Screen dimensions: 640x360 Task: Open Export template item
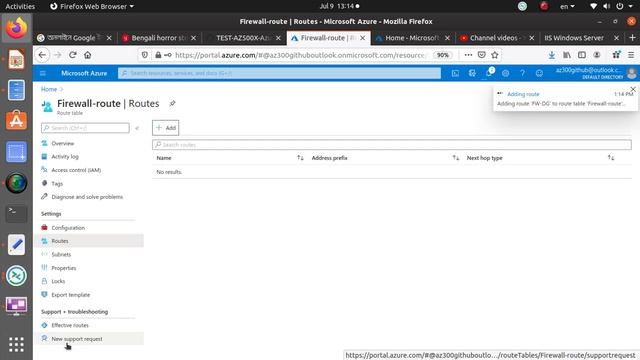pyautogui.click(x=71, y=295)
